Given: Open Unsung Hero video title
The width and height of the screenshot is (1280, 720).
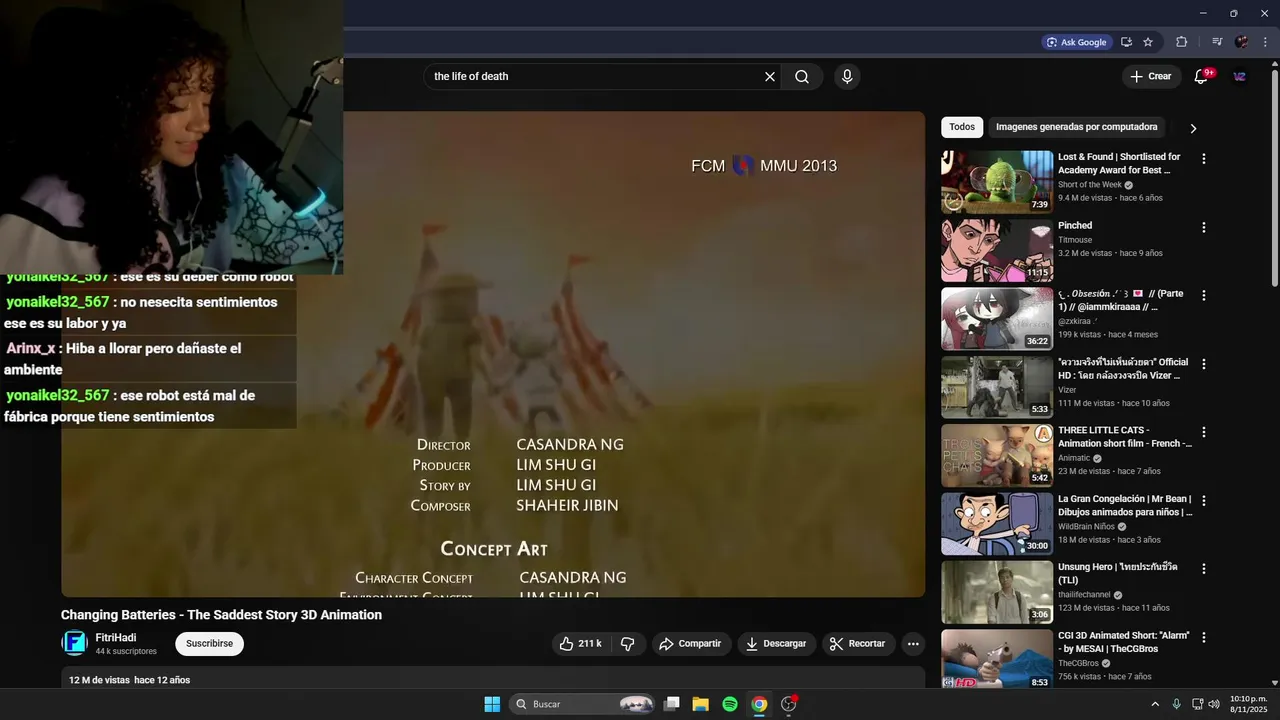Looking at the screenshot, I should point(1118,573).
